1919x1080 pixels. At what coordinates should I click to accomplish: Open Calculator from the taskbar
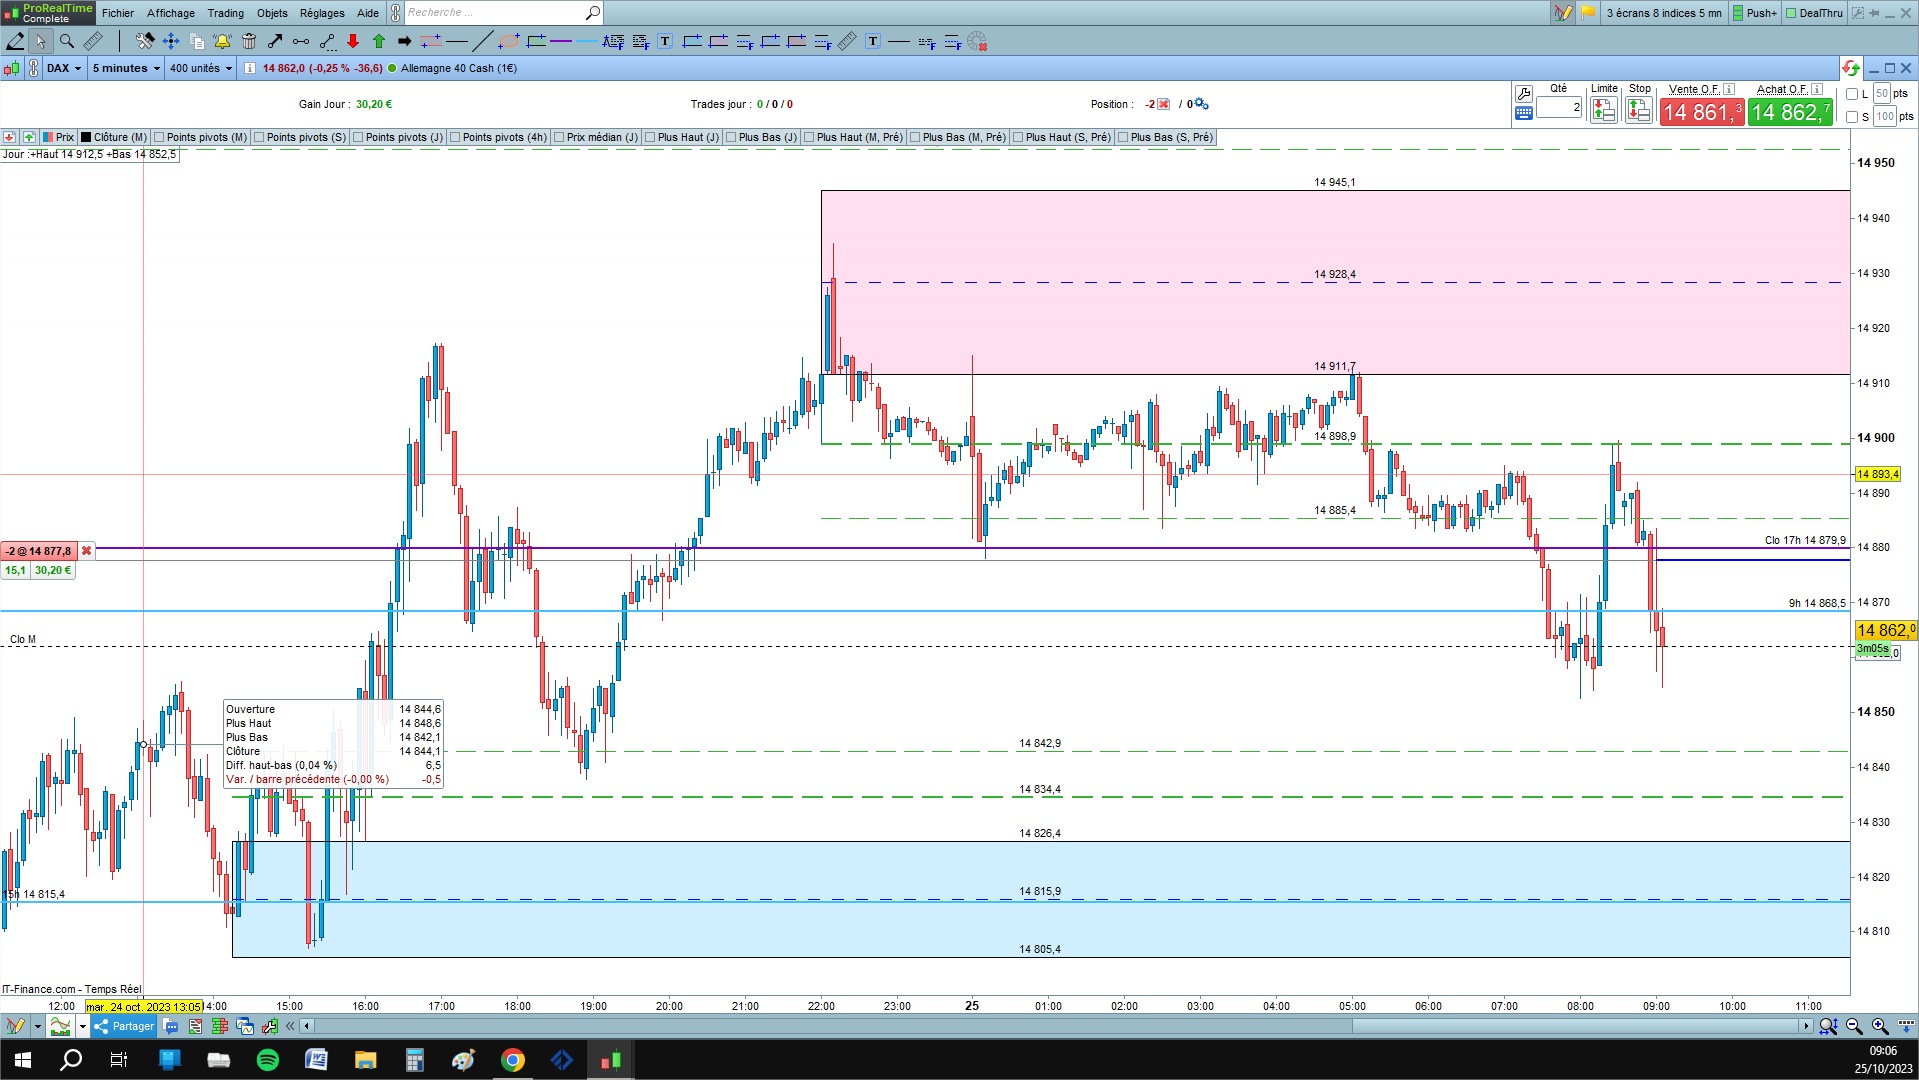(x=415, y=1060)
